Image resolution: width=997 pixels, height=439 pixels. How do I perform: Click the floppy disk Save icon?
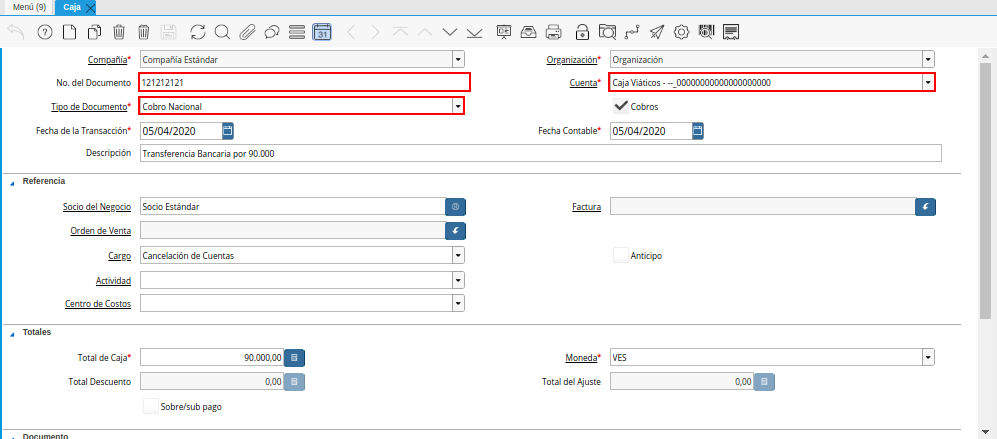click(168, 32)
